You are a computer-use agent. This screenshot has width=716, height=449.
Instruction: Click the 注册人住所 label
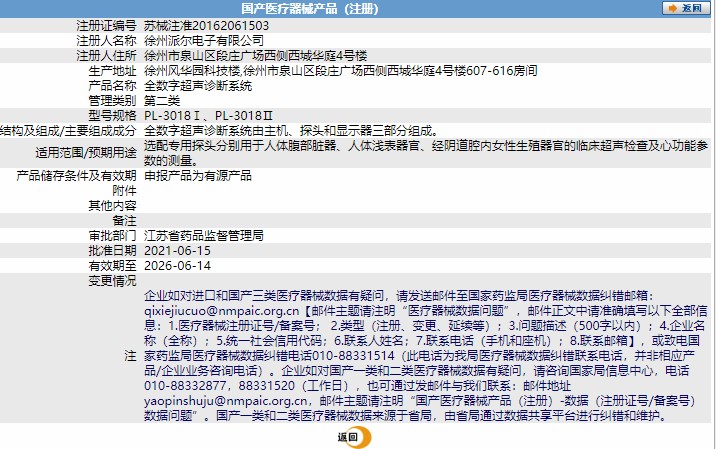pos(106,56)
